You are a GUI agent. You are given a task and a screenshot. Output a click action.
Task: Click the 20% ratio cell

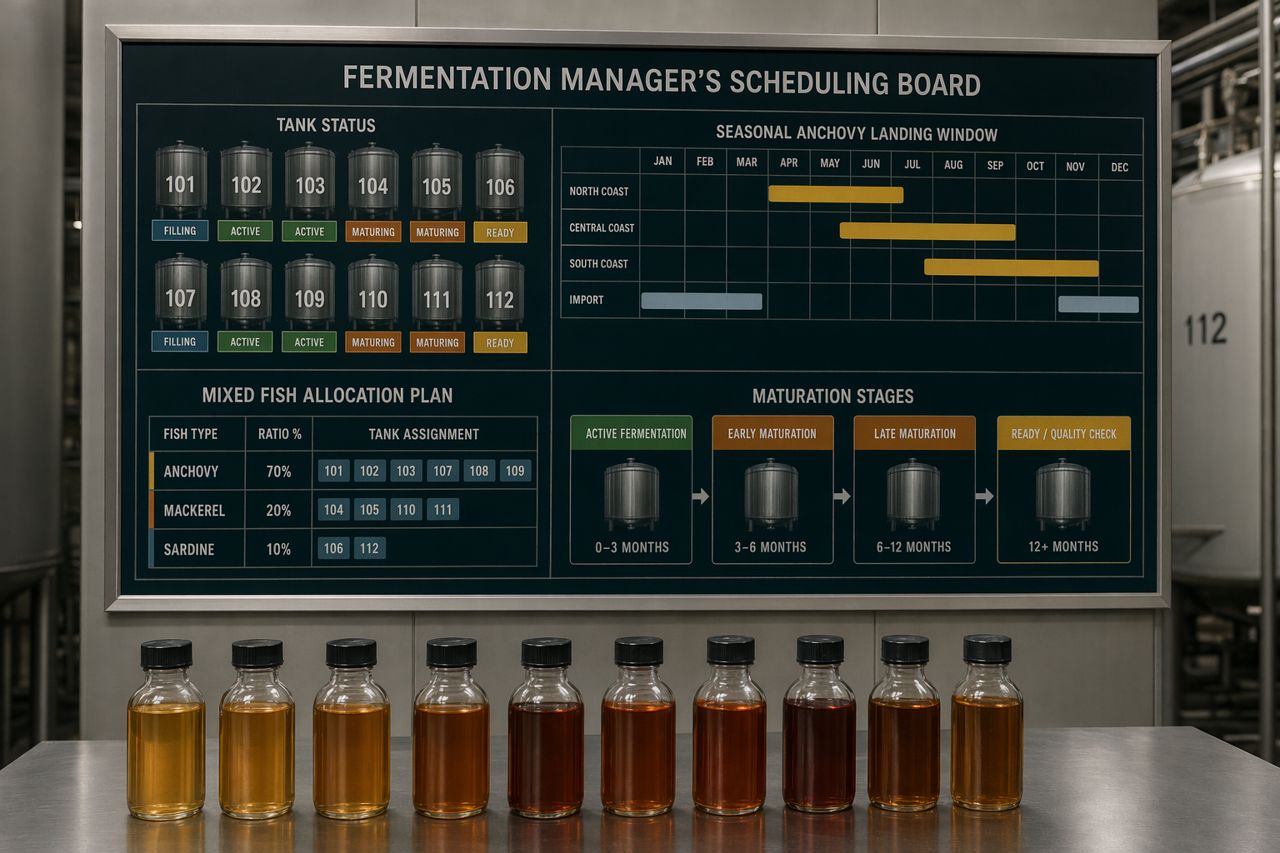(x=279, y=510)
